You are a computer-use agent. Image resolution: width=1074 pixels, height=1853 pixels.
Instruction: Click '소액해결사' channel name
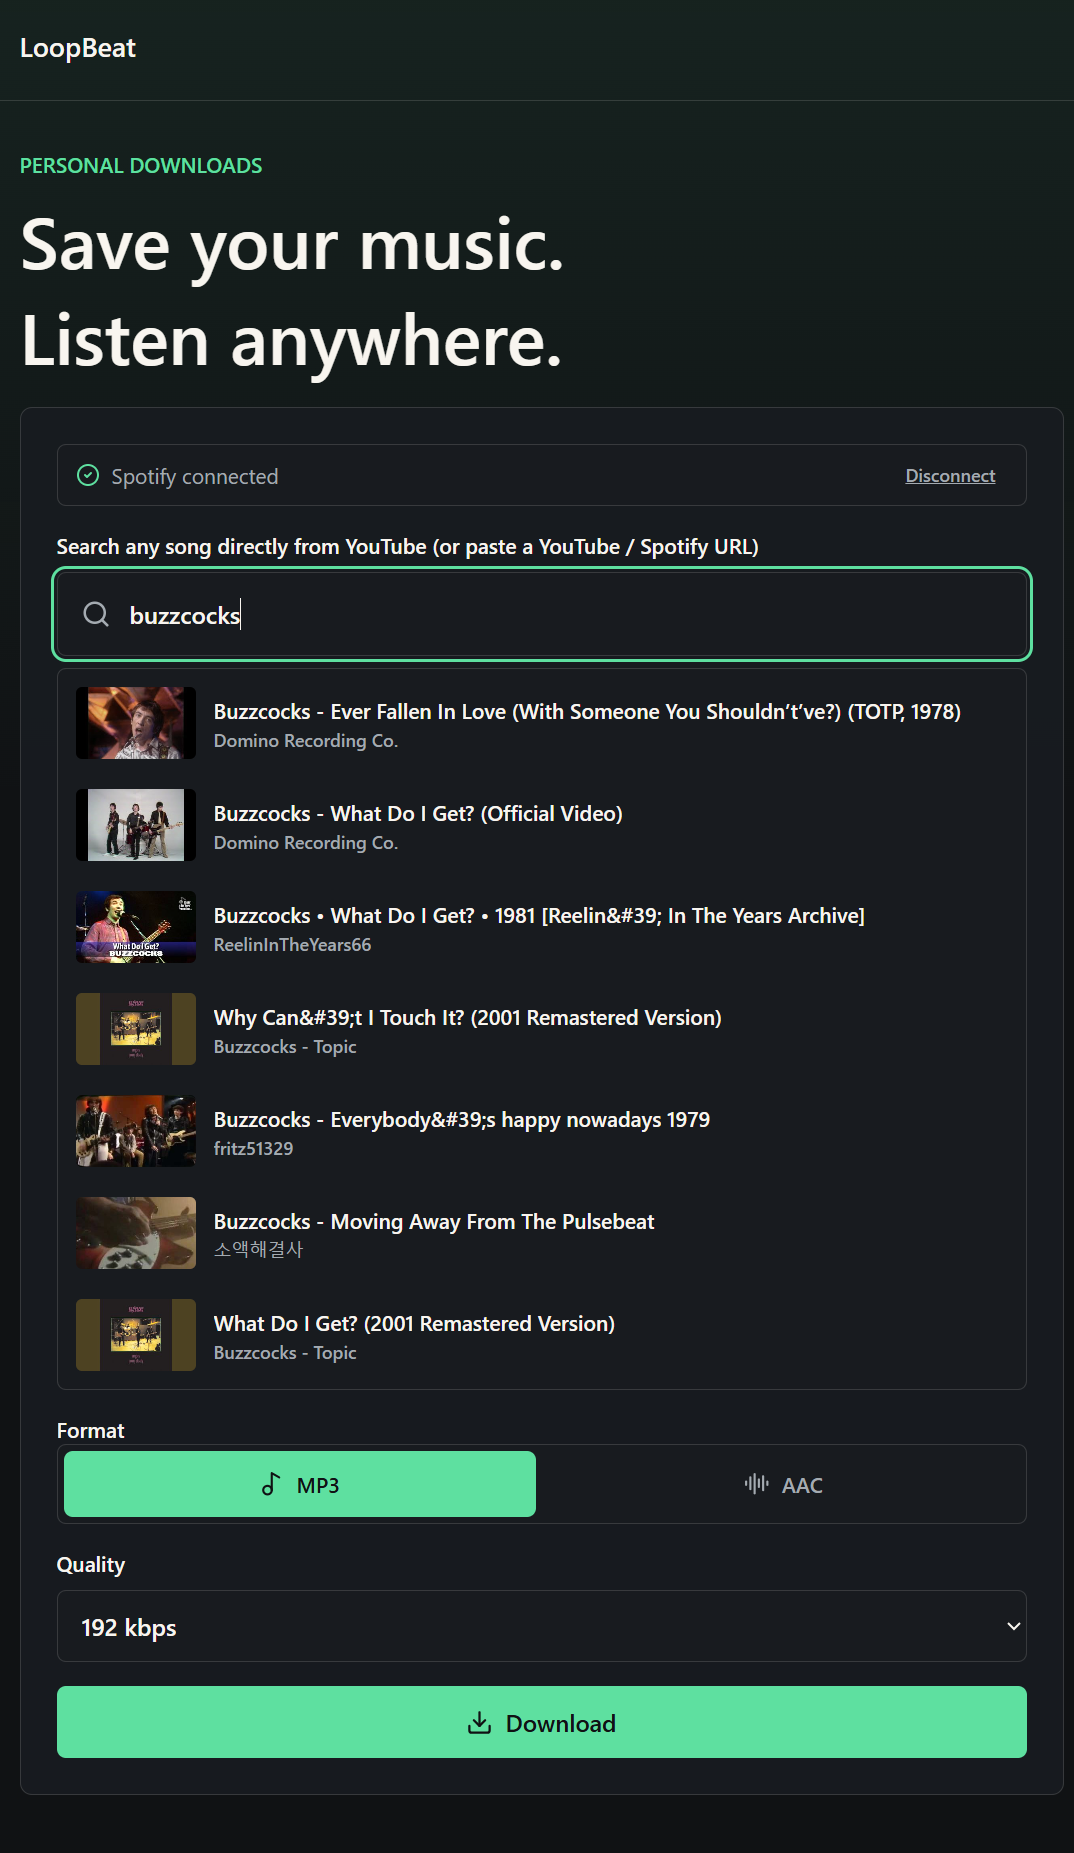point(258,1250)
